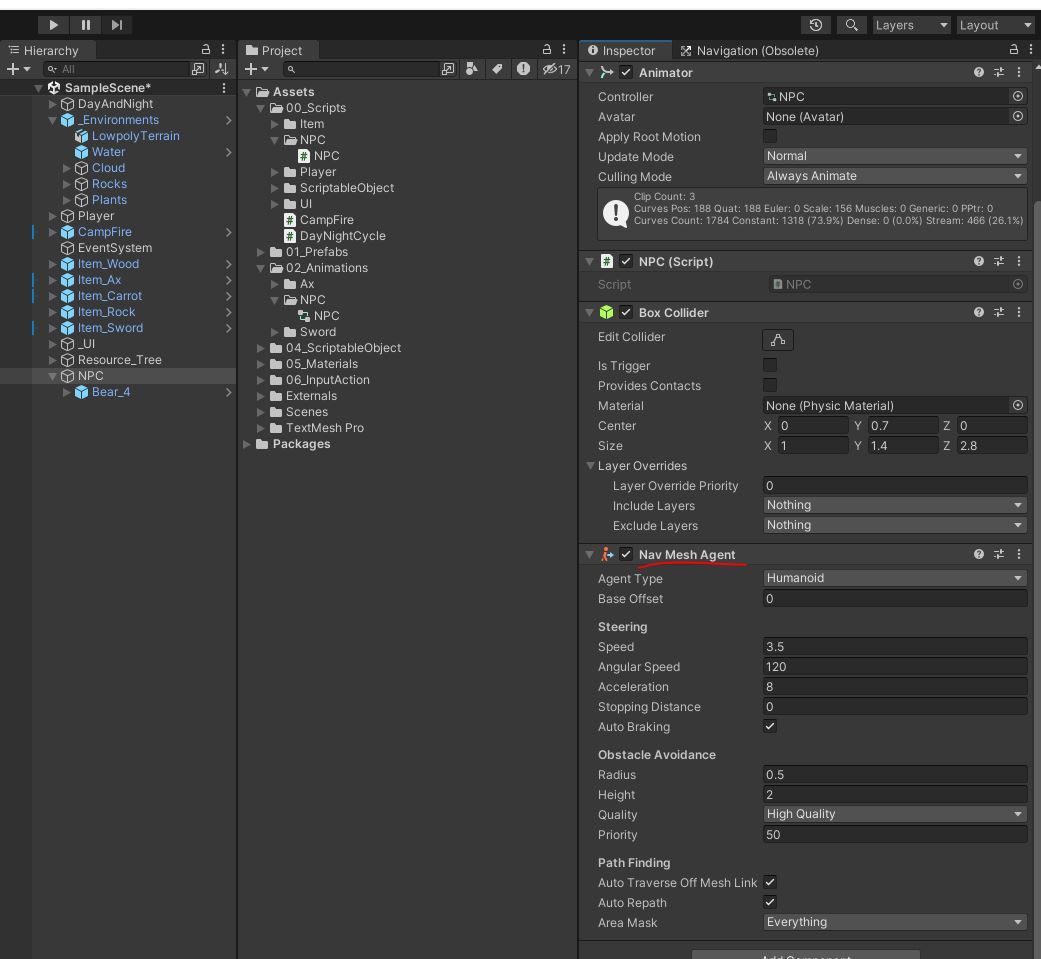Select the DayNightCycle script asset
1041x959 pixels.
tap(342, 236)
